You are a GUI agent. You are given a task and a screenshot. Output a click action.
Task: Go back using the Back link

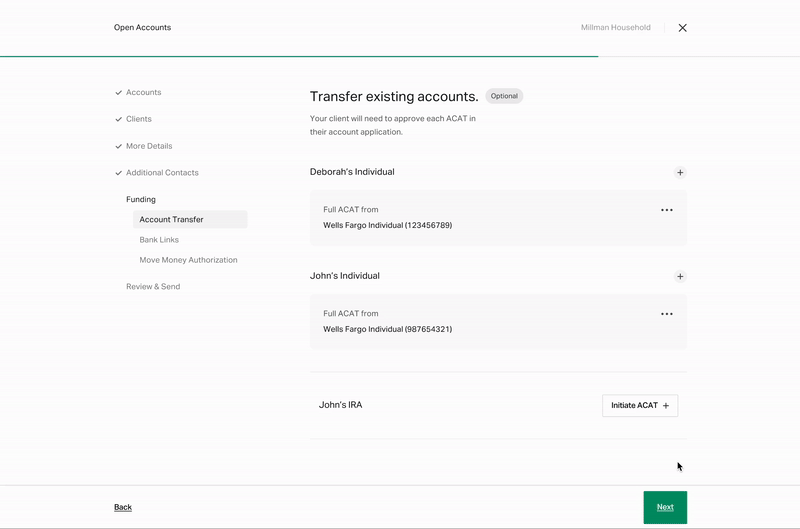pos(123,507)
